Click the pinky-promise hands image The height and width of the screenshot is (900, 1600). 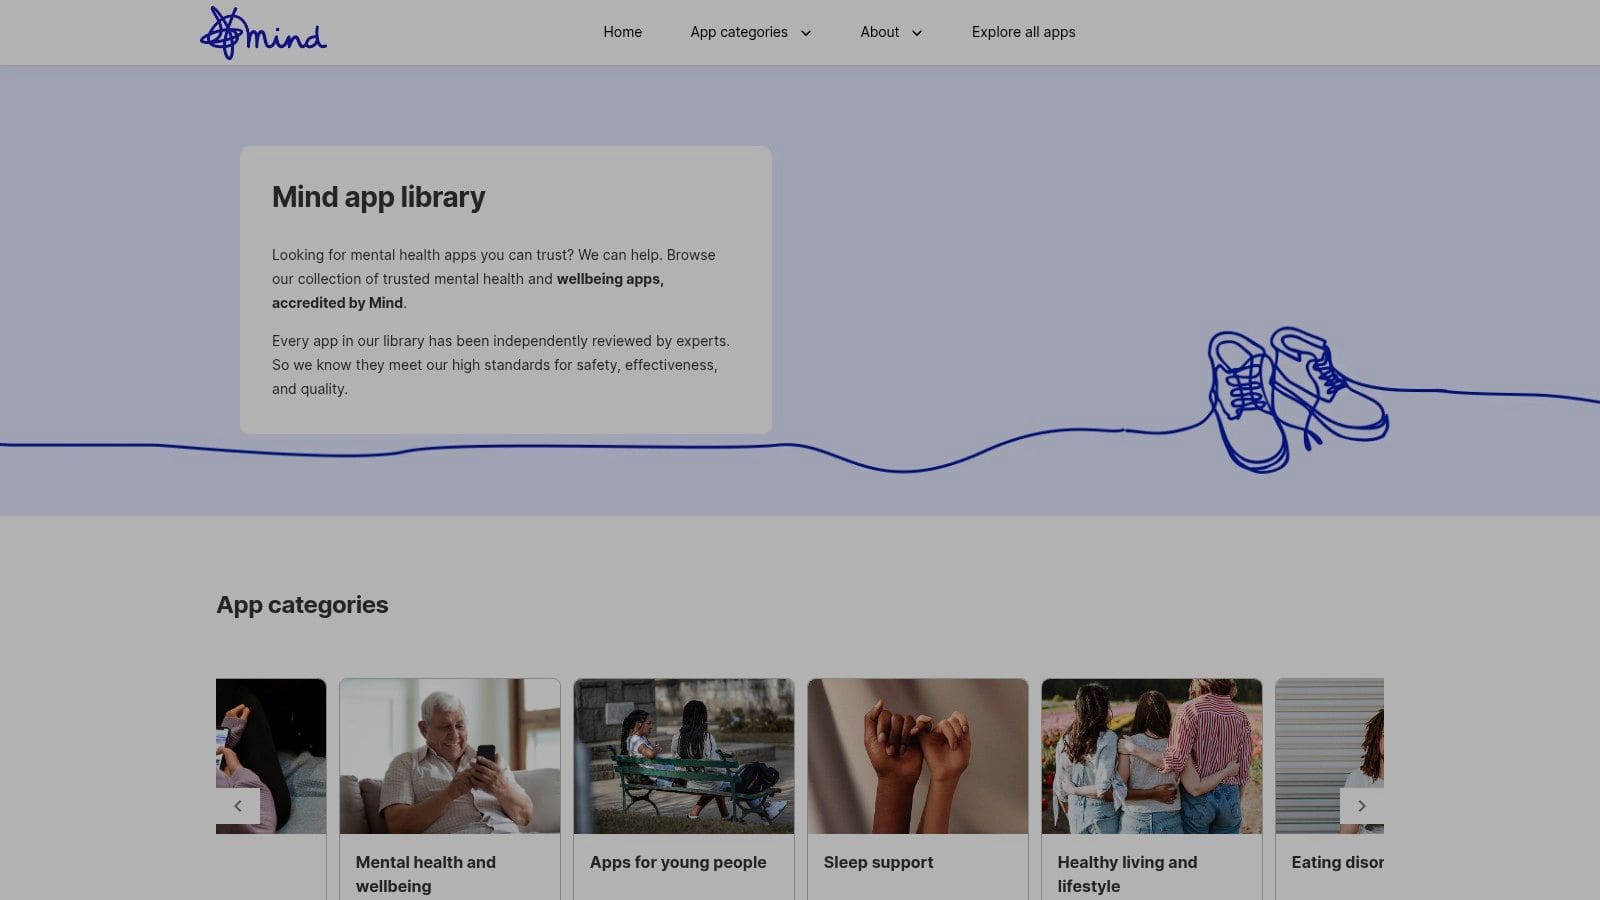pos(917,755)
